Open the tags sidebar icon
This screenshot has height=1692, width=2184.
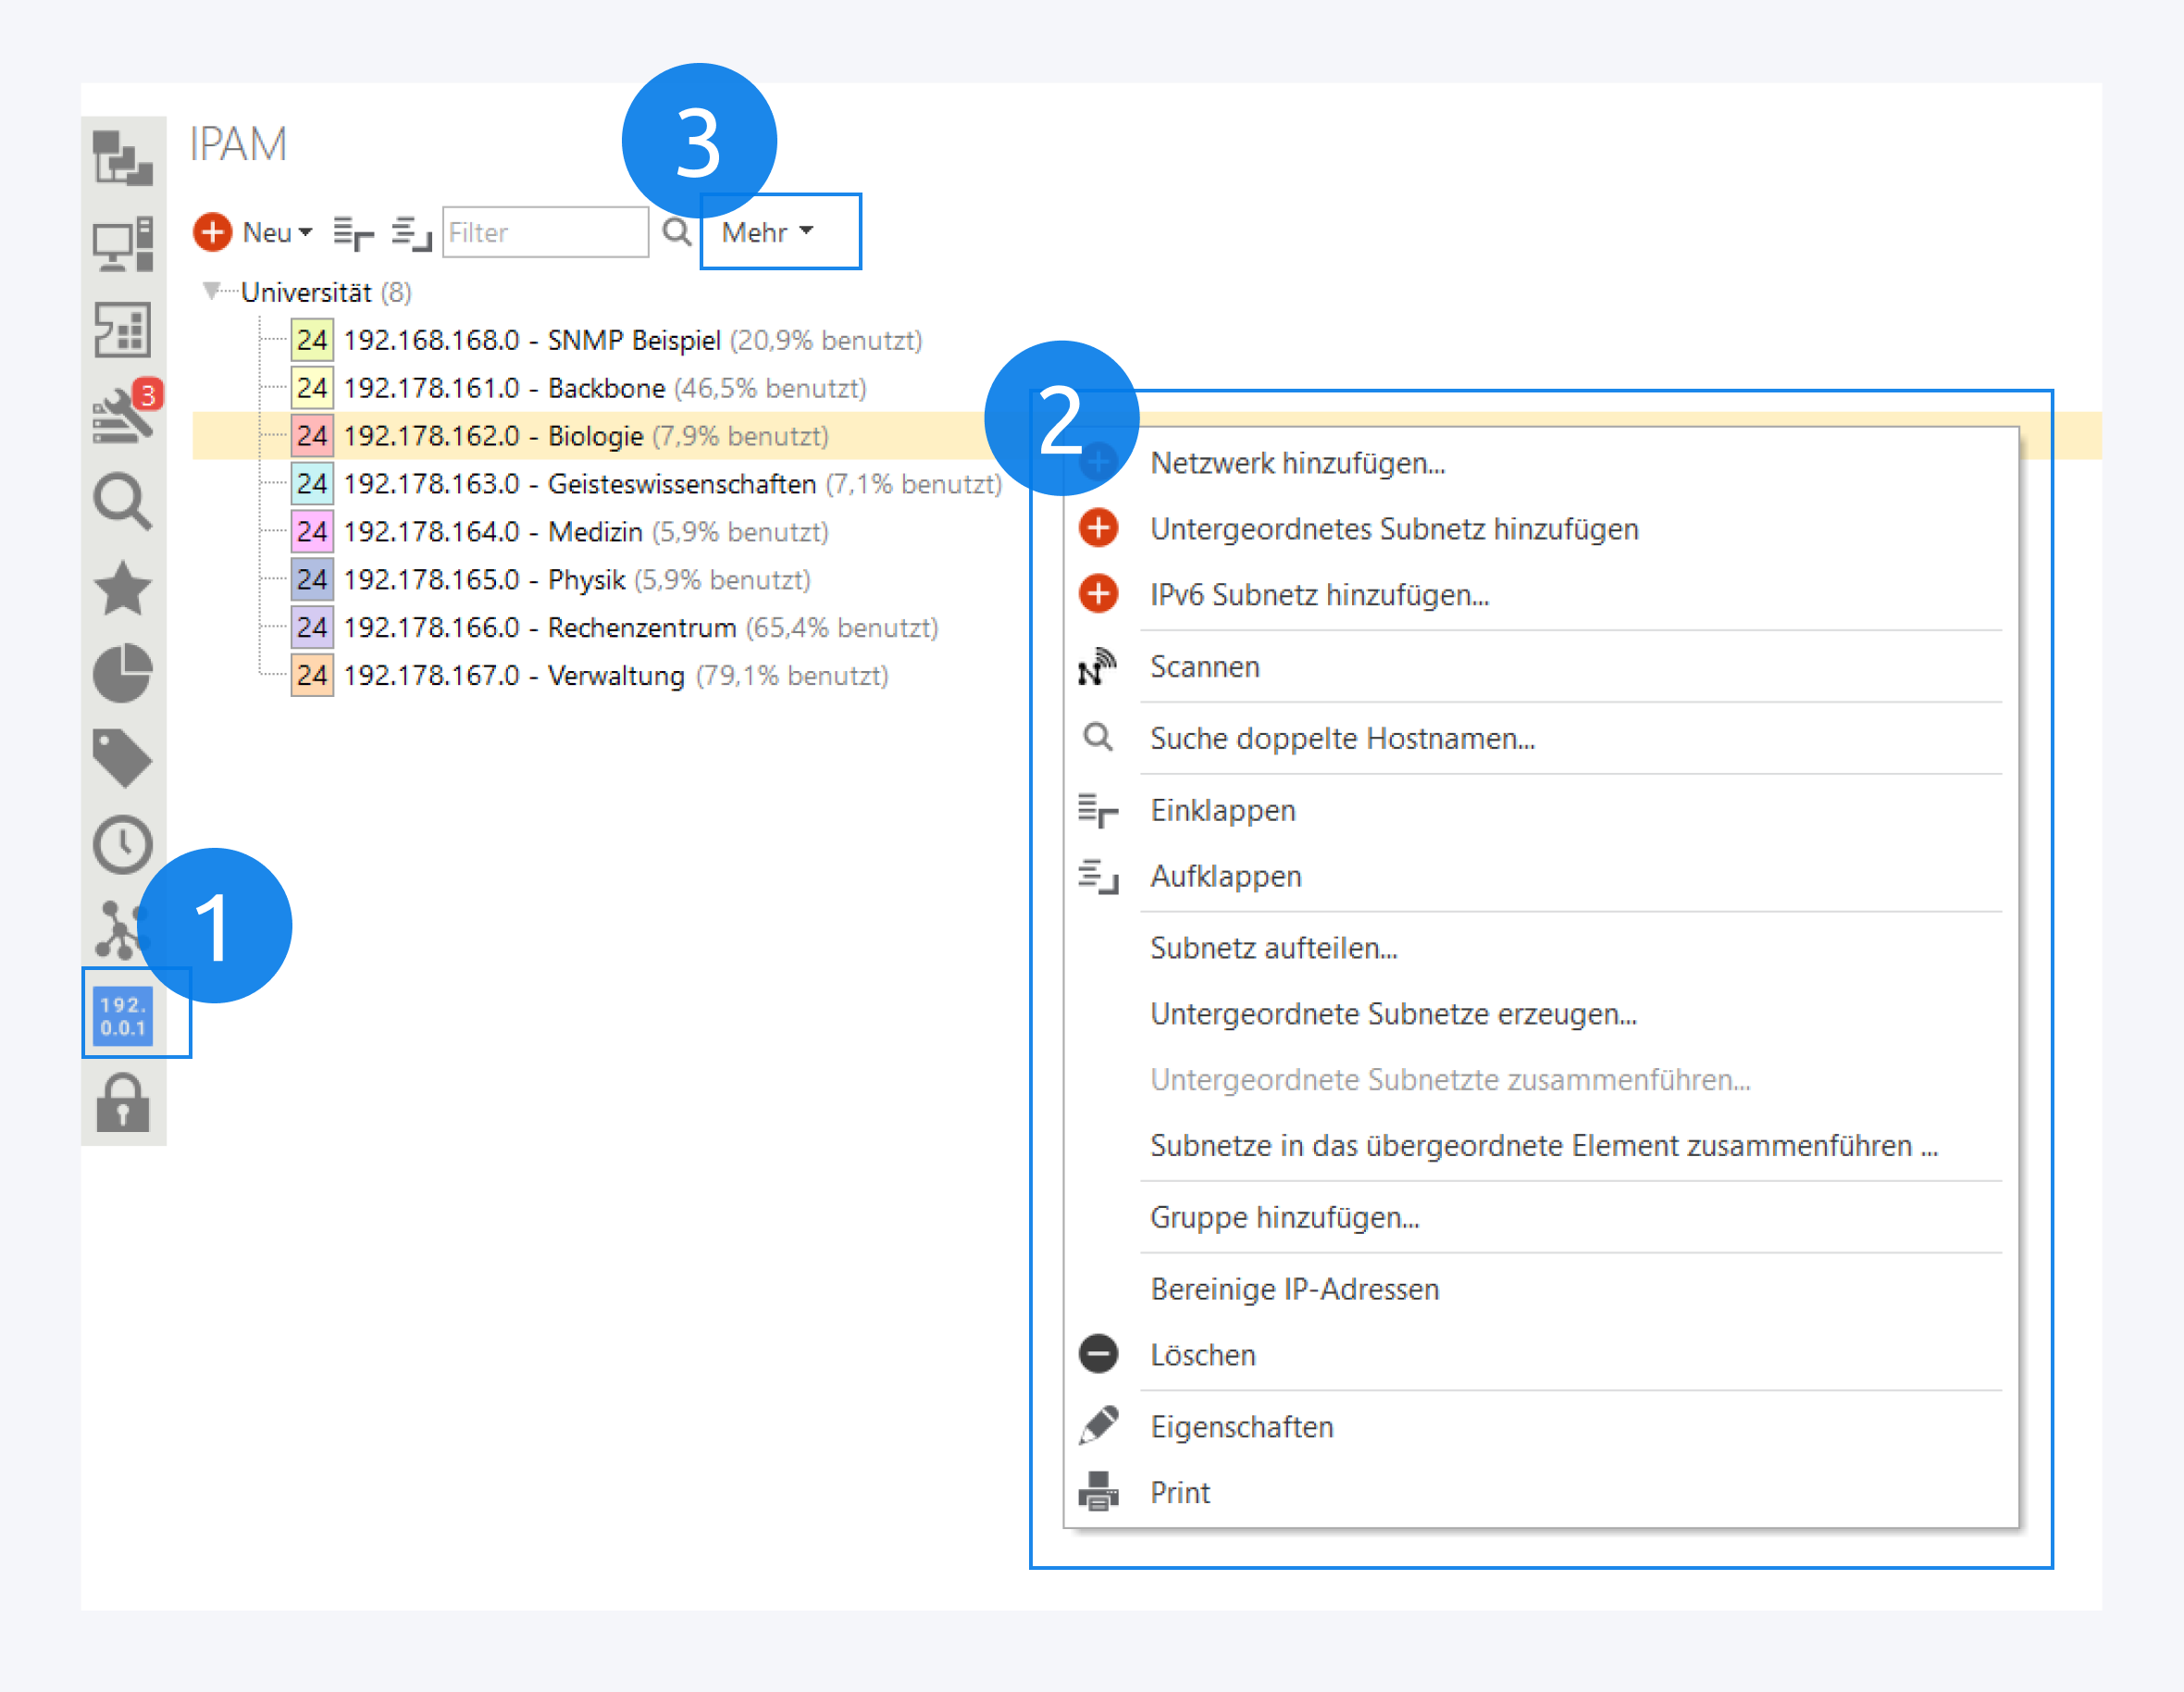click(123, 758)
